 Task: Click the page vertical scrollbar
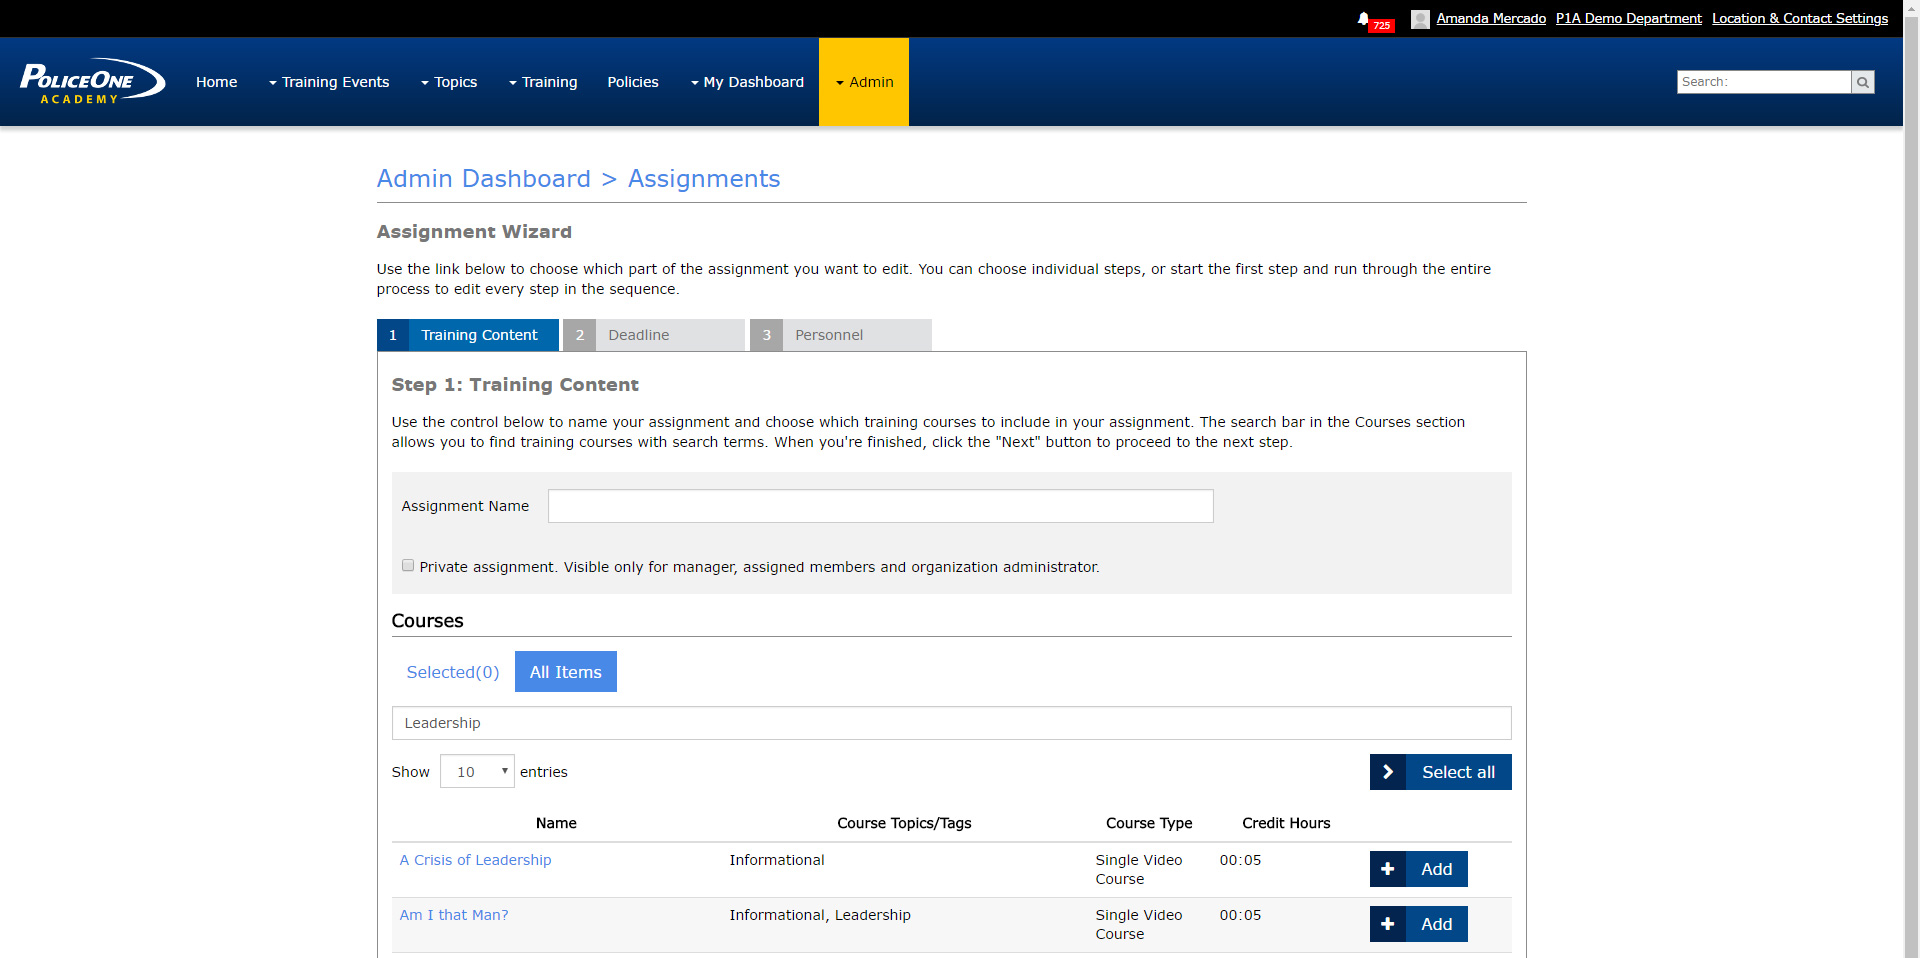(x=1911, y=479)
